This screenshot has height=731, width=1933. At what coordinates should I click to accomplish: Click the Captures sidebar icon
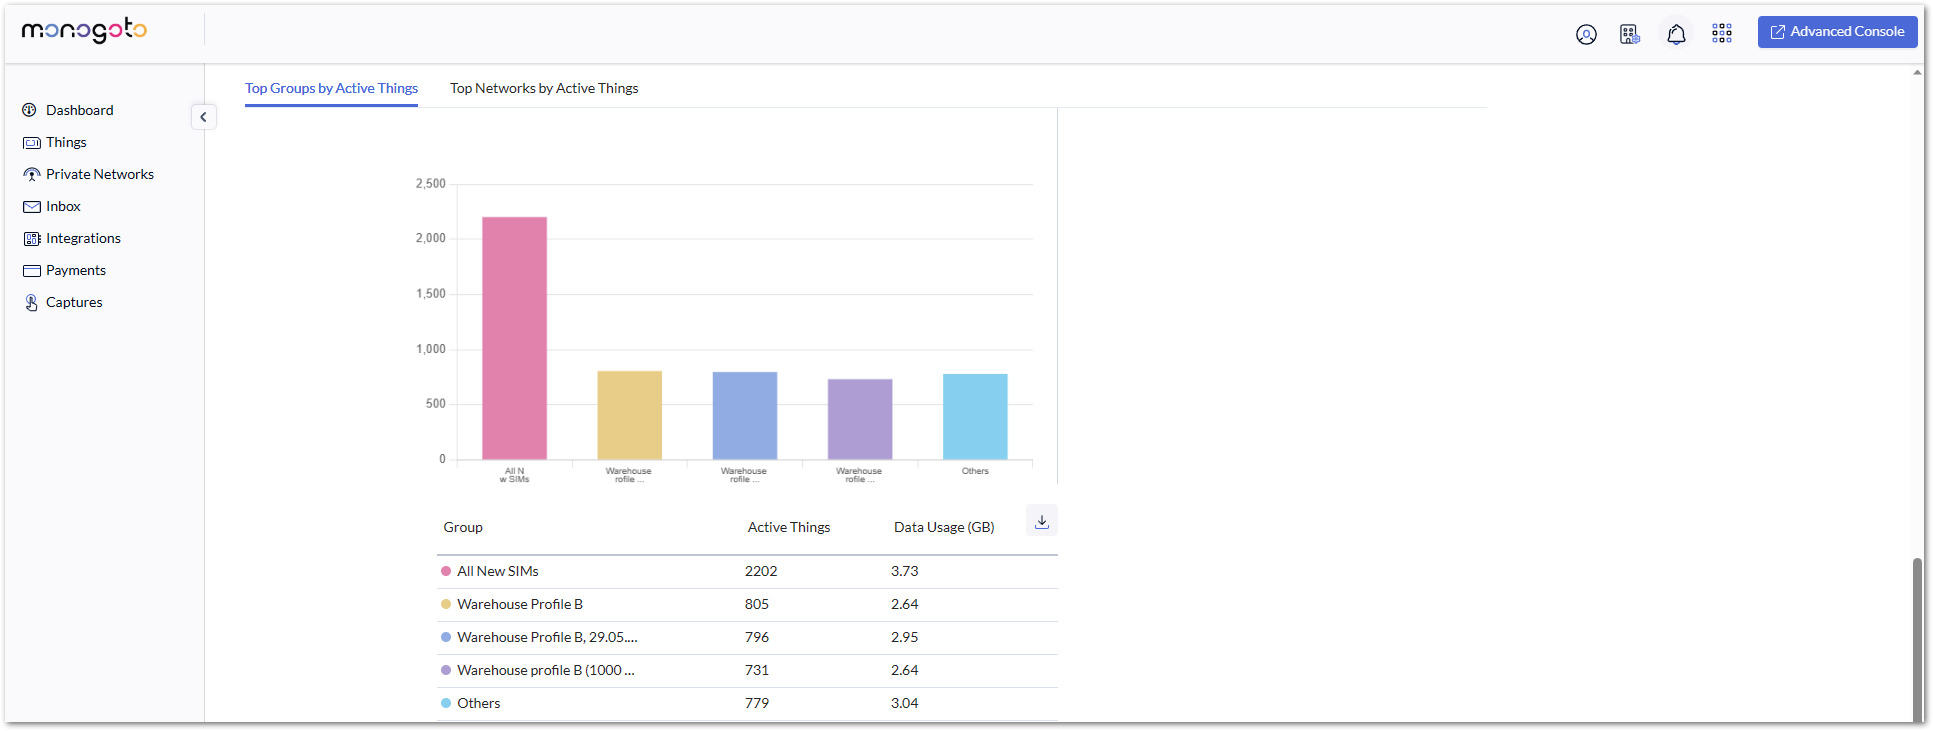pyautogui.click(x=31, y=303)
